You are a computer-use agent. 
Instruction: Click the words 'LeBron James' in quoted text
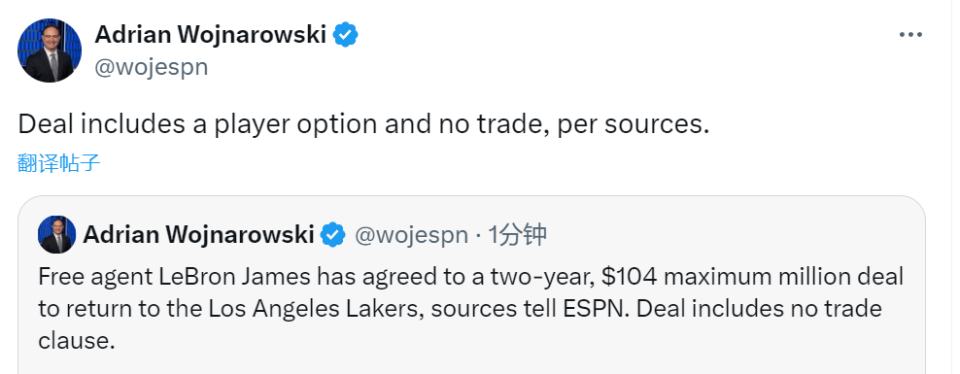coord(235,277)
